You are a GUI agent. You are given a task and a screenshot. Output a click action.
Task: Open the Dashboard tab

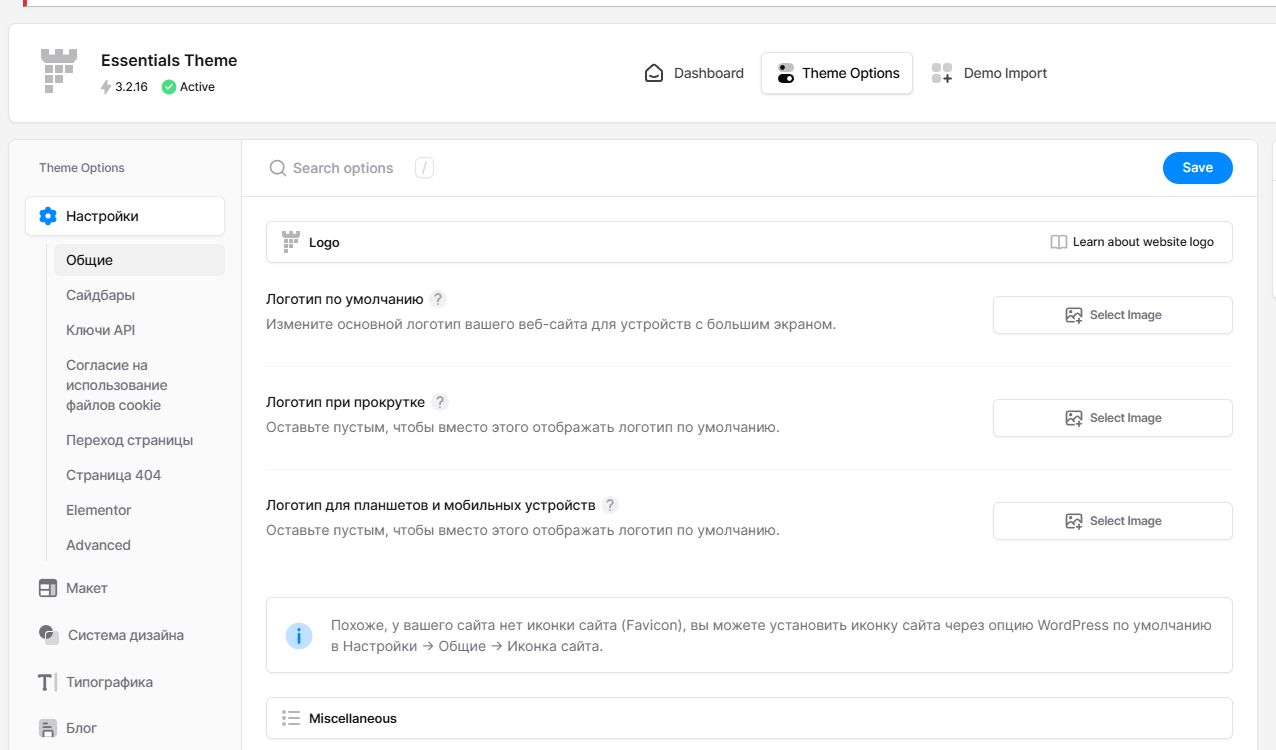coord(694,73)
